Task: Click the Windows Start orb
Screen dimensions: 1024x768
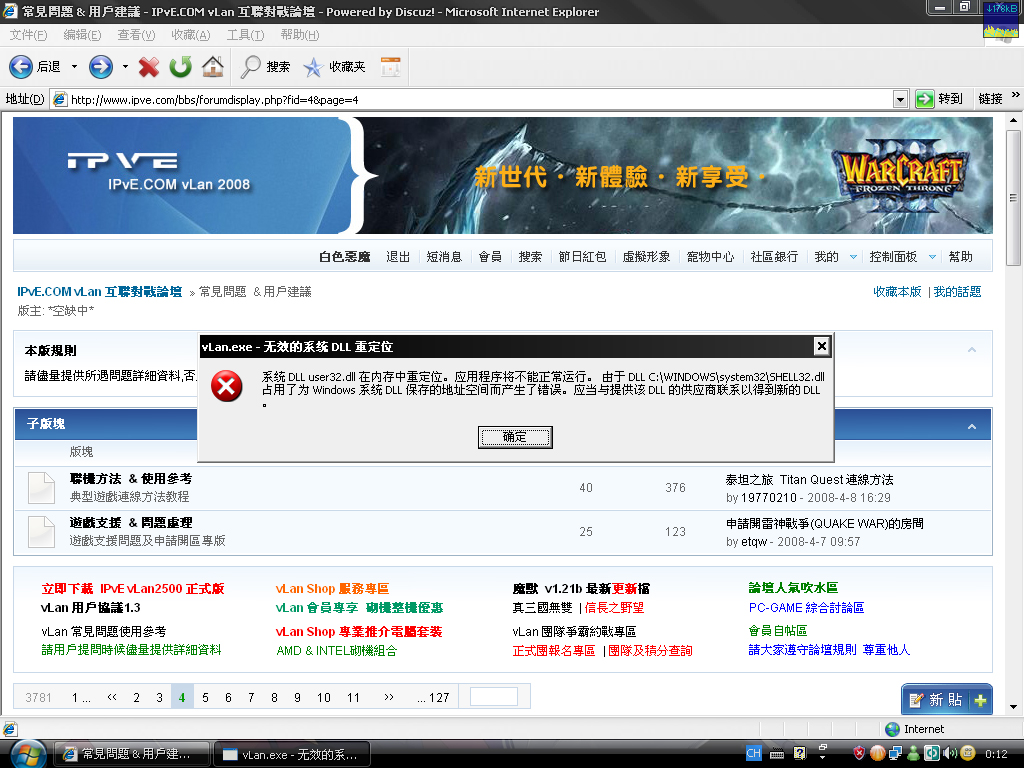Action: click(x=23, y=752)
